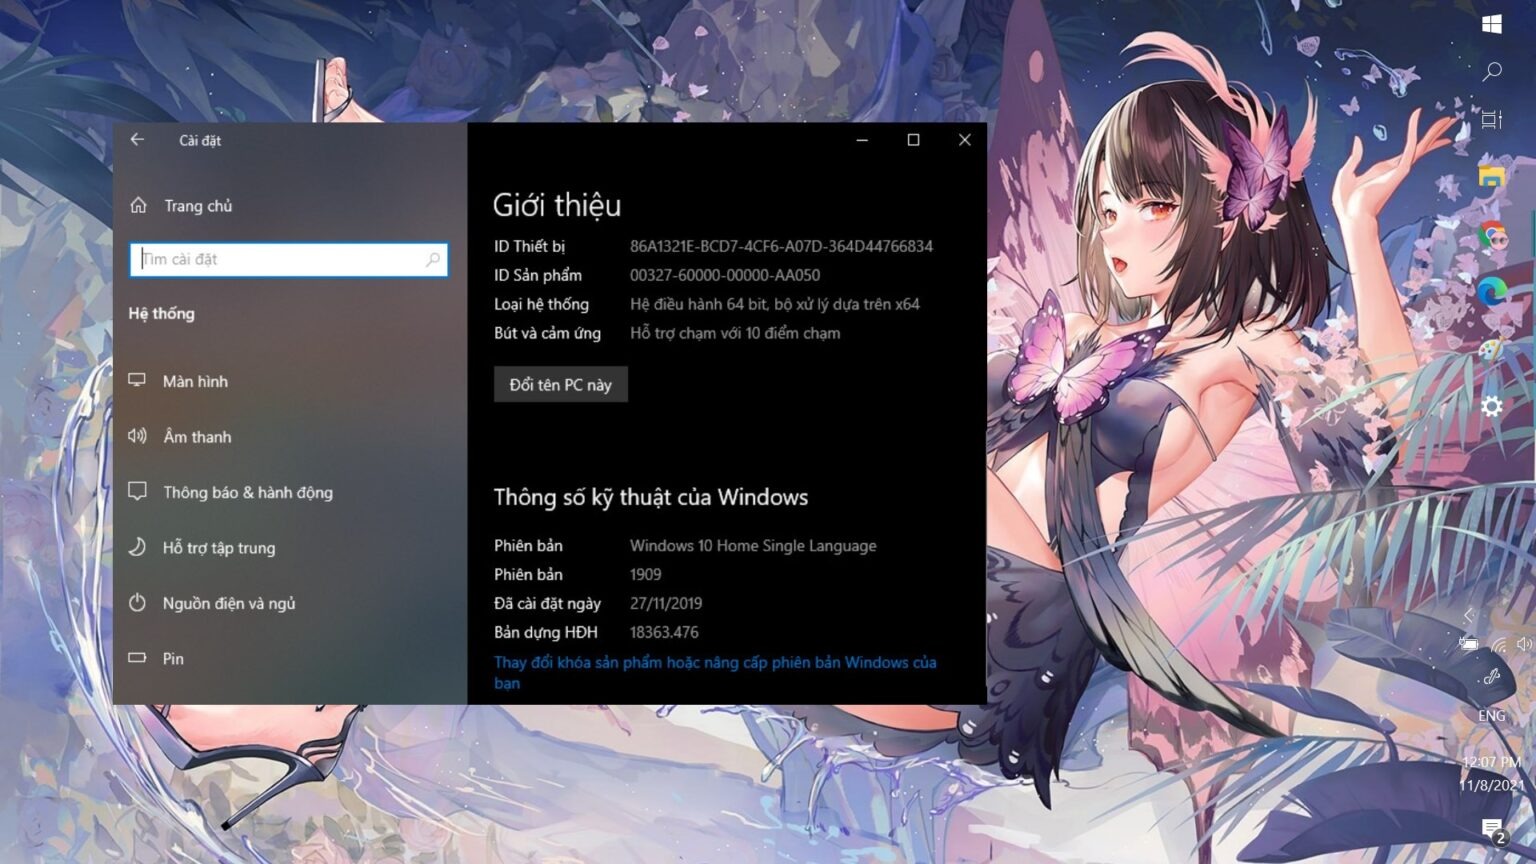Launch Paint from the taskbar

coord(1492,349)
